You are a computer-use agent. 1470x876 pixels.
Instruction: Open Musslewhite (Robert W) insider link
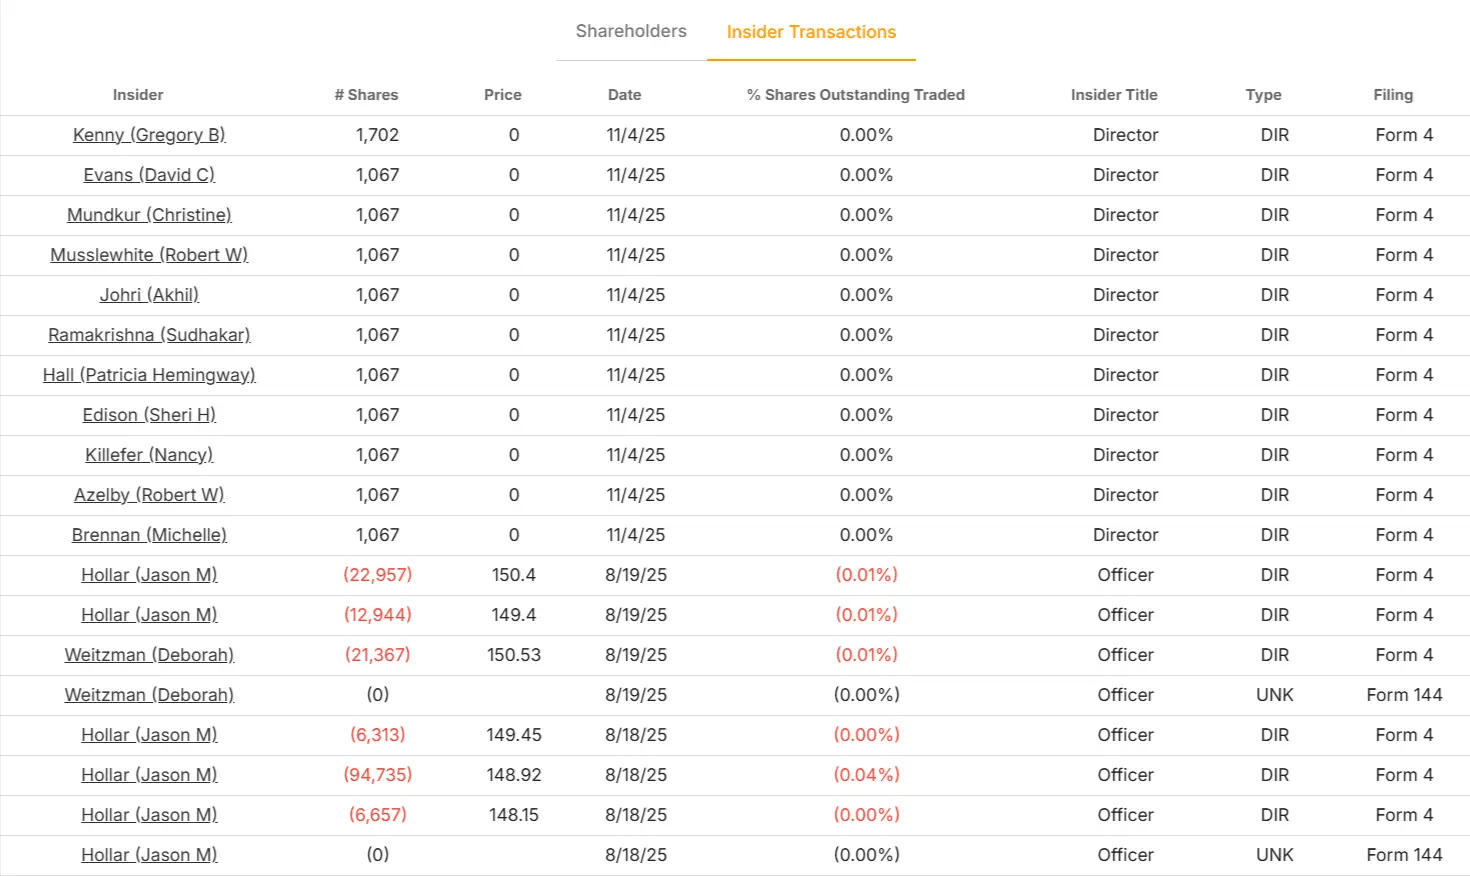tap(149, 255)
